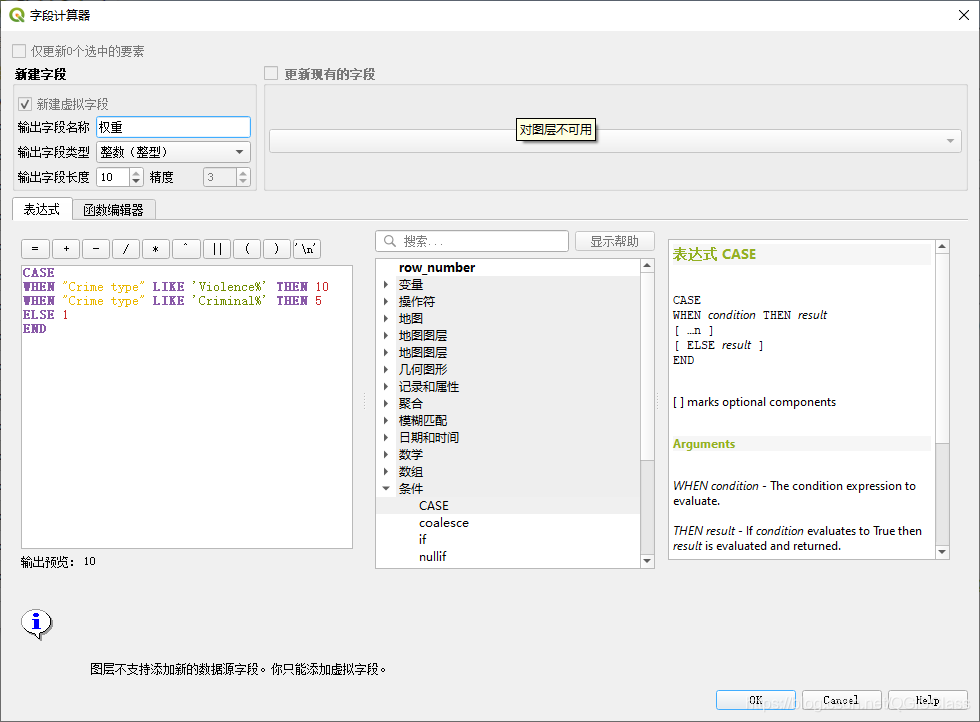Increase 输出字段长度 with the stepper arrow
980x722 pixels.
click(136, 172)
